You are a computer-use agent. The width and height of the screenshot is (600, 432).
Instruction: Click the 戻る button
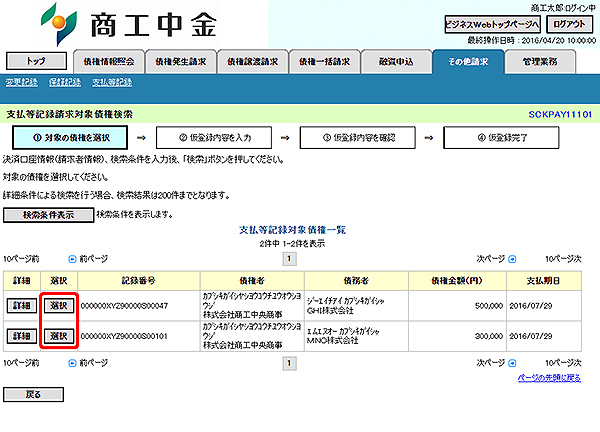[x=33, y=395]
